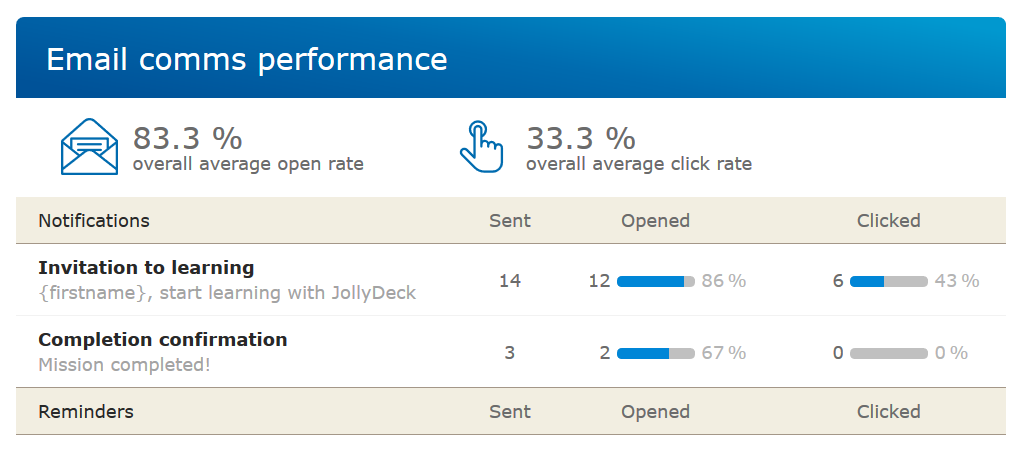Click the pointing hand click-rate icon
1022x451 pixels.
(481, 147)
